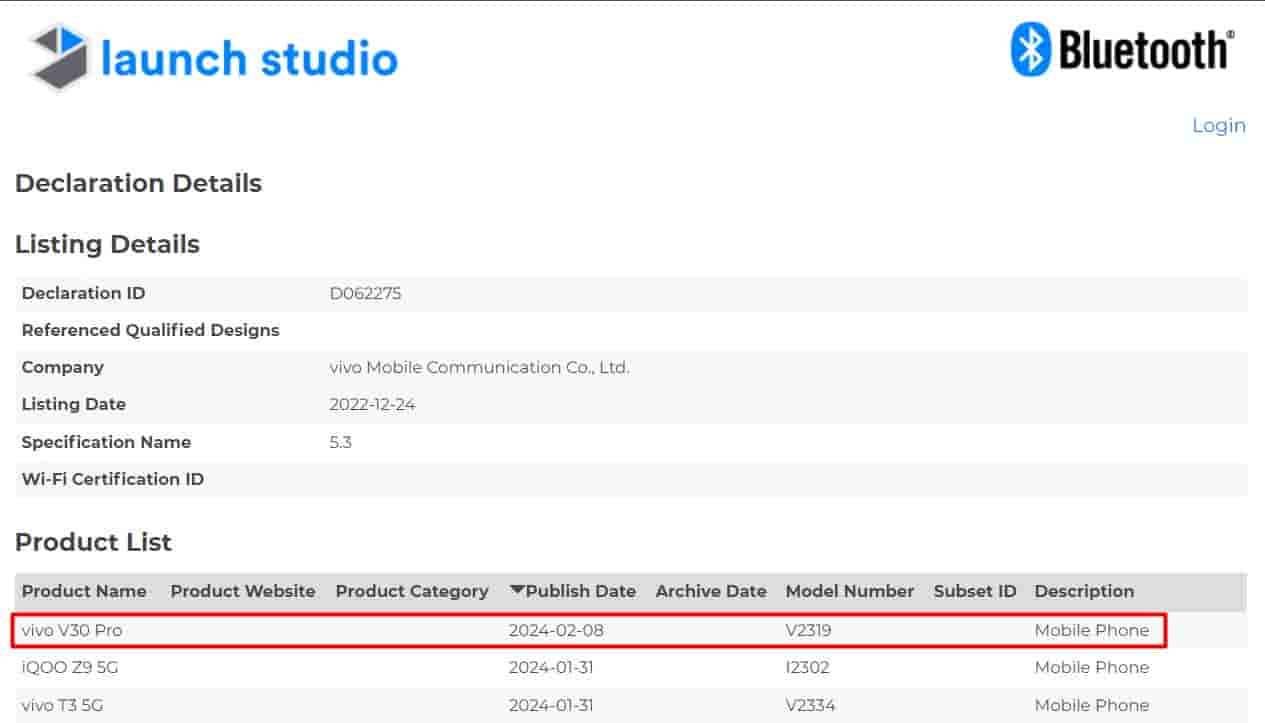1265x723 pixels.
Task: Select the vivo T3 5G product entry
Action: point(62,705)
